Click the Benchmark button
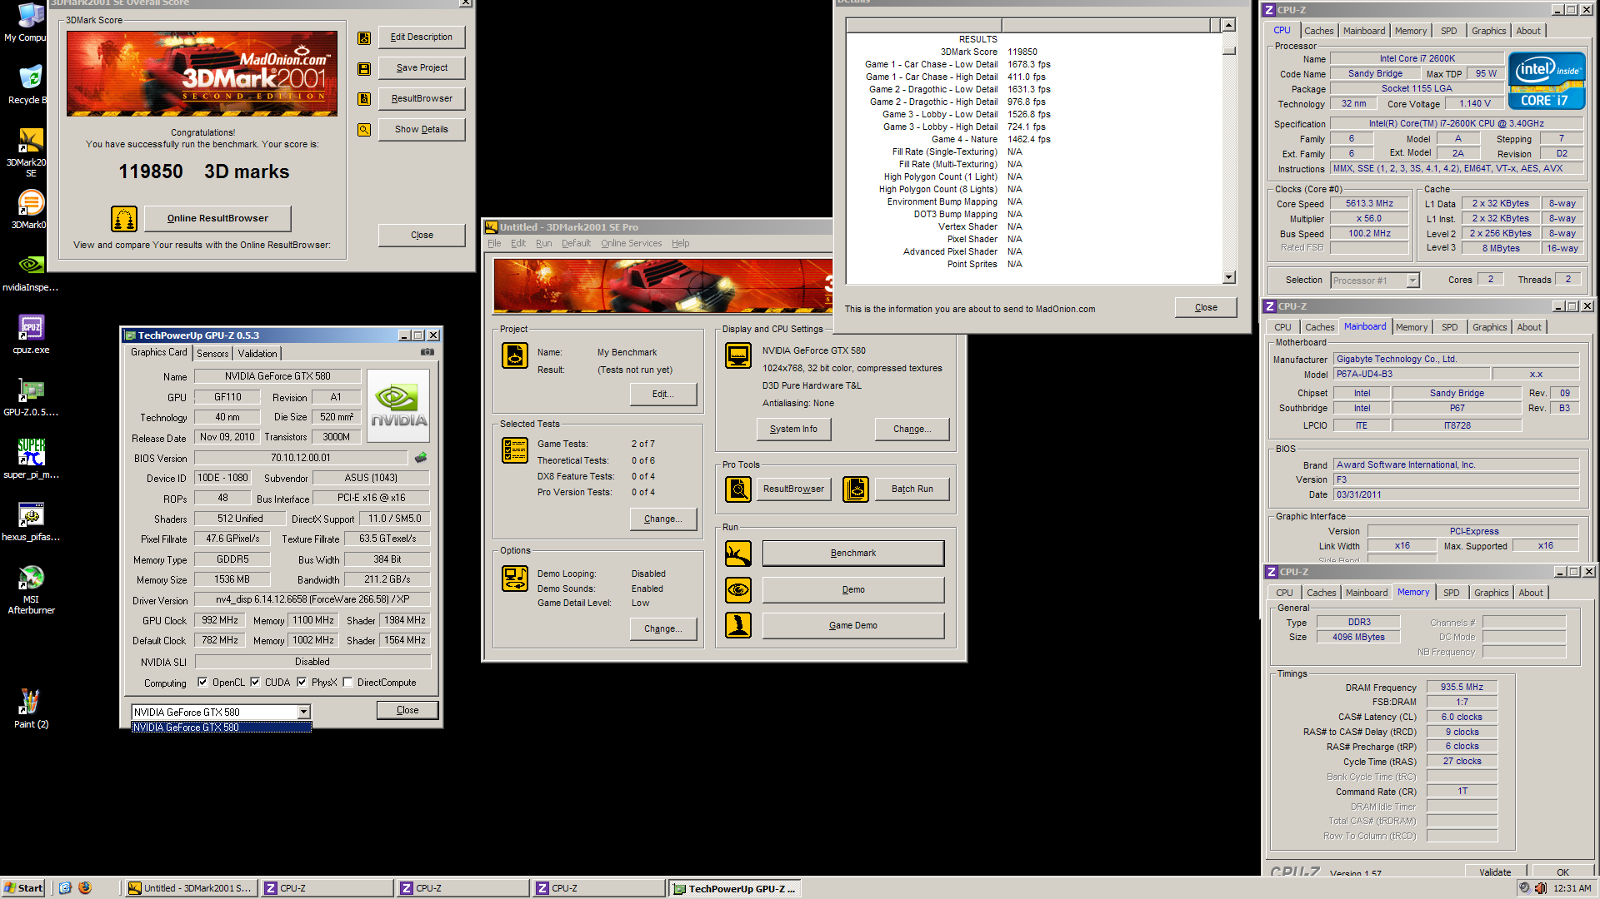 click(x=853, y=553)
